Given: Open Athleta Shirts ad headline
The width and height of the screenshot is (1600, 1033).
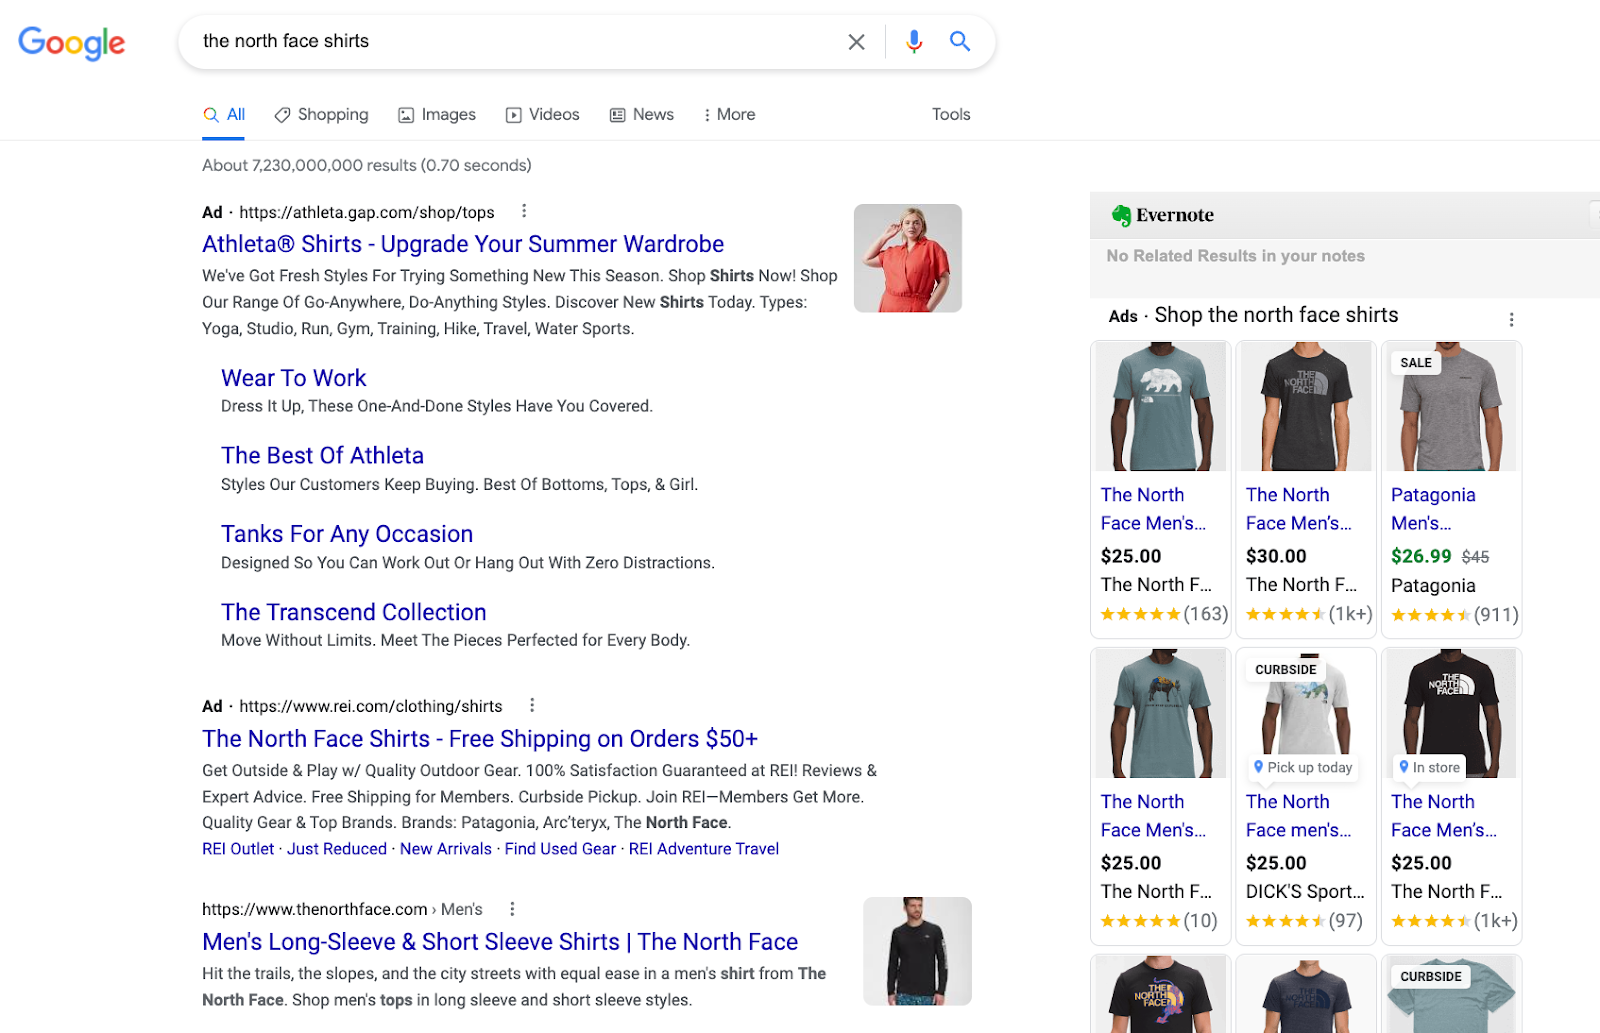Looking at the screenshot, I should (463, 244).
